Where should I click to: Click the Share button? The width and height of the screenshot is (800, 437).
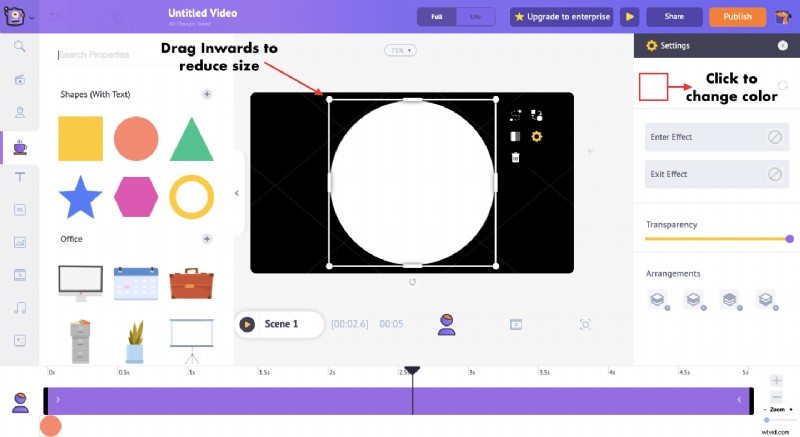click(x=674, y=17)
